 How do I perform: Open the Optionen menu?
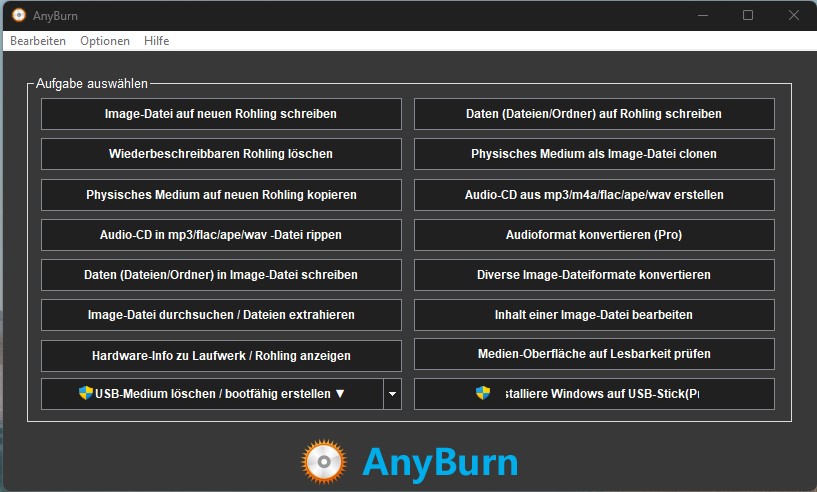(105, 41)
